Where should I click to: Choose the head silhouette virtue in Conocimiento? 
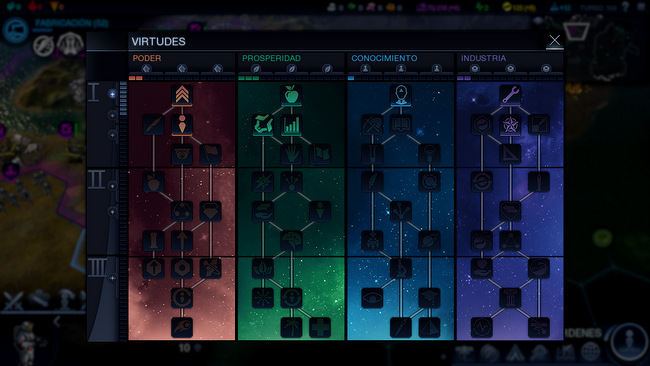(400, 95)
